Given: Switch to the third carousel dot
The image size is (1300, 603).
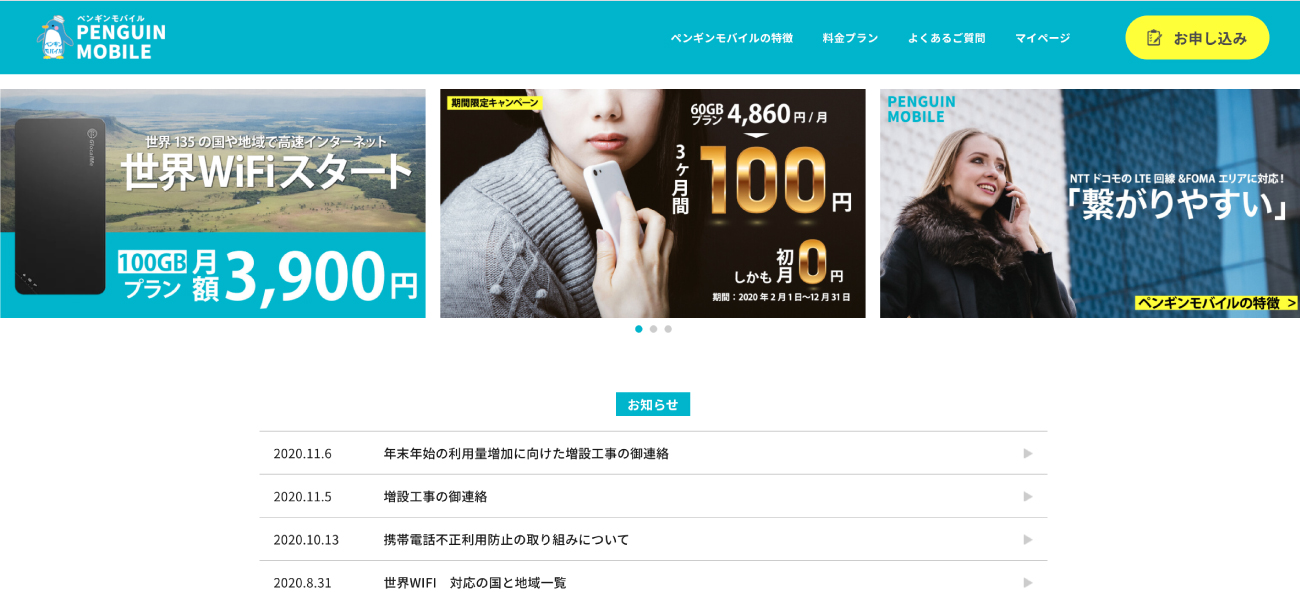Looking at the screenshot, I should click(668, 329).
